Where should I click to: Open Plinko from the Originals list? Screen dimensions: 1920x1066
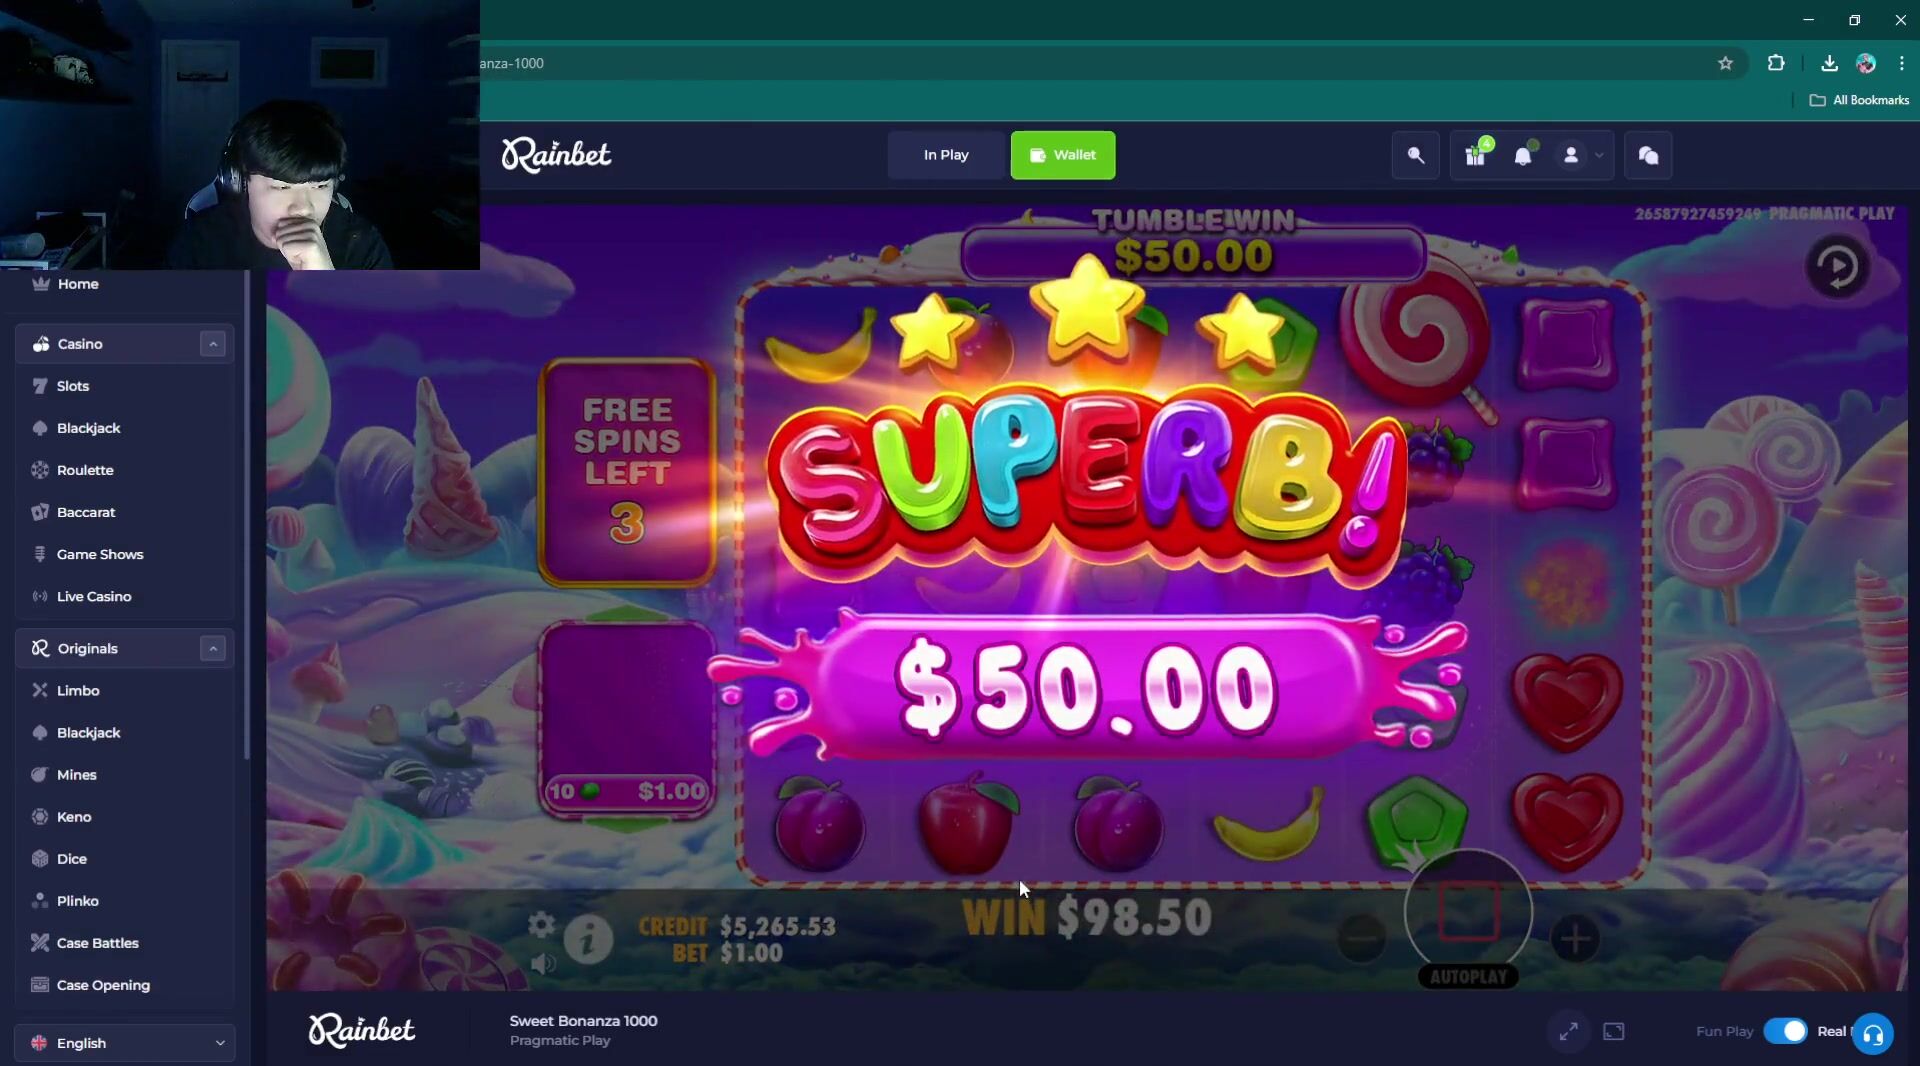[x=77, y=901]
